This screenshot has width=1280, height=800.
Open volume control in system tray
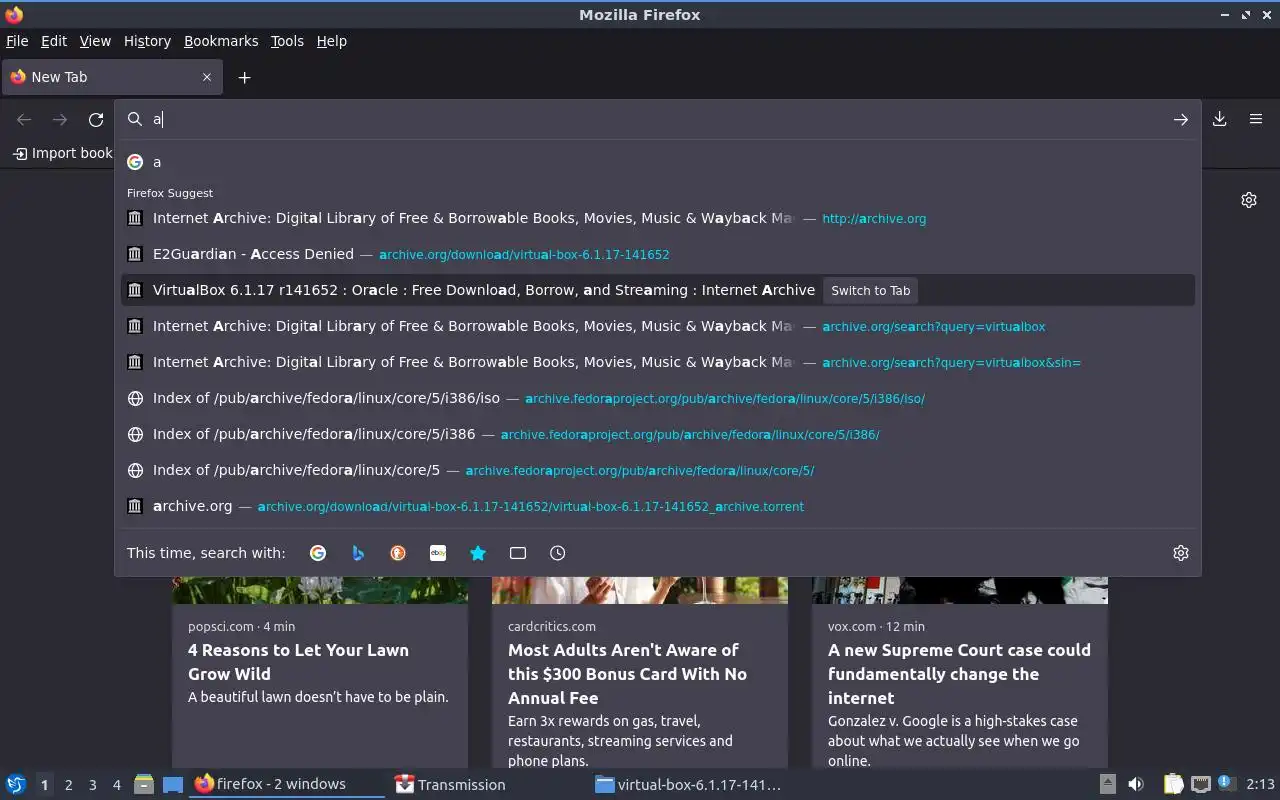[1136, 785]
